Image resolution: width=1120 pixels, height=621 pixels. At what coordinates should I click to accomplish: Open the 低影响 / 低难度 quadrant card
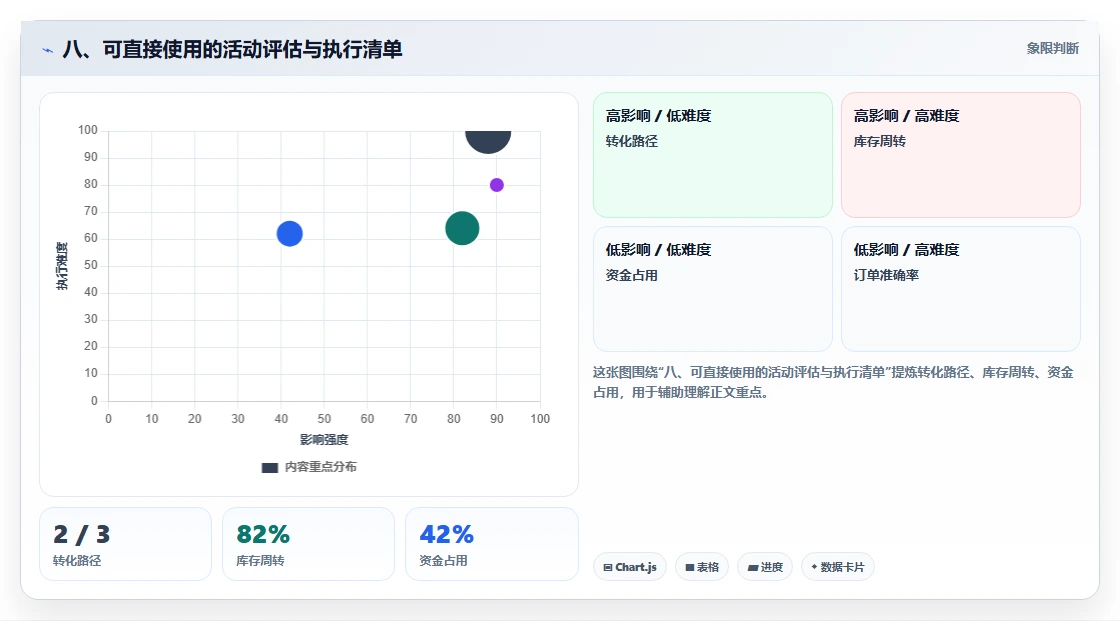[x=713, y=289]
